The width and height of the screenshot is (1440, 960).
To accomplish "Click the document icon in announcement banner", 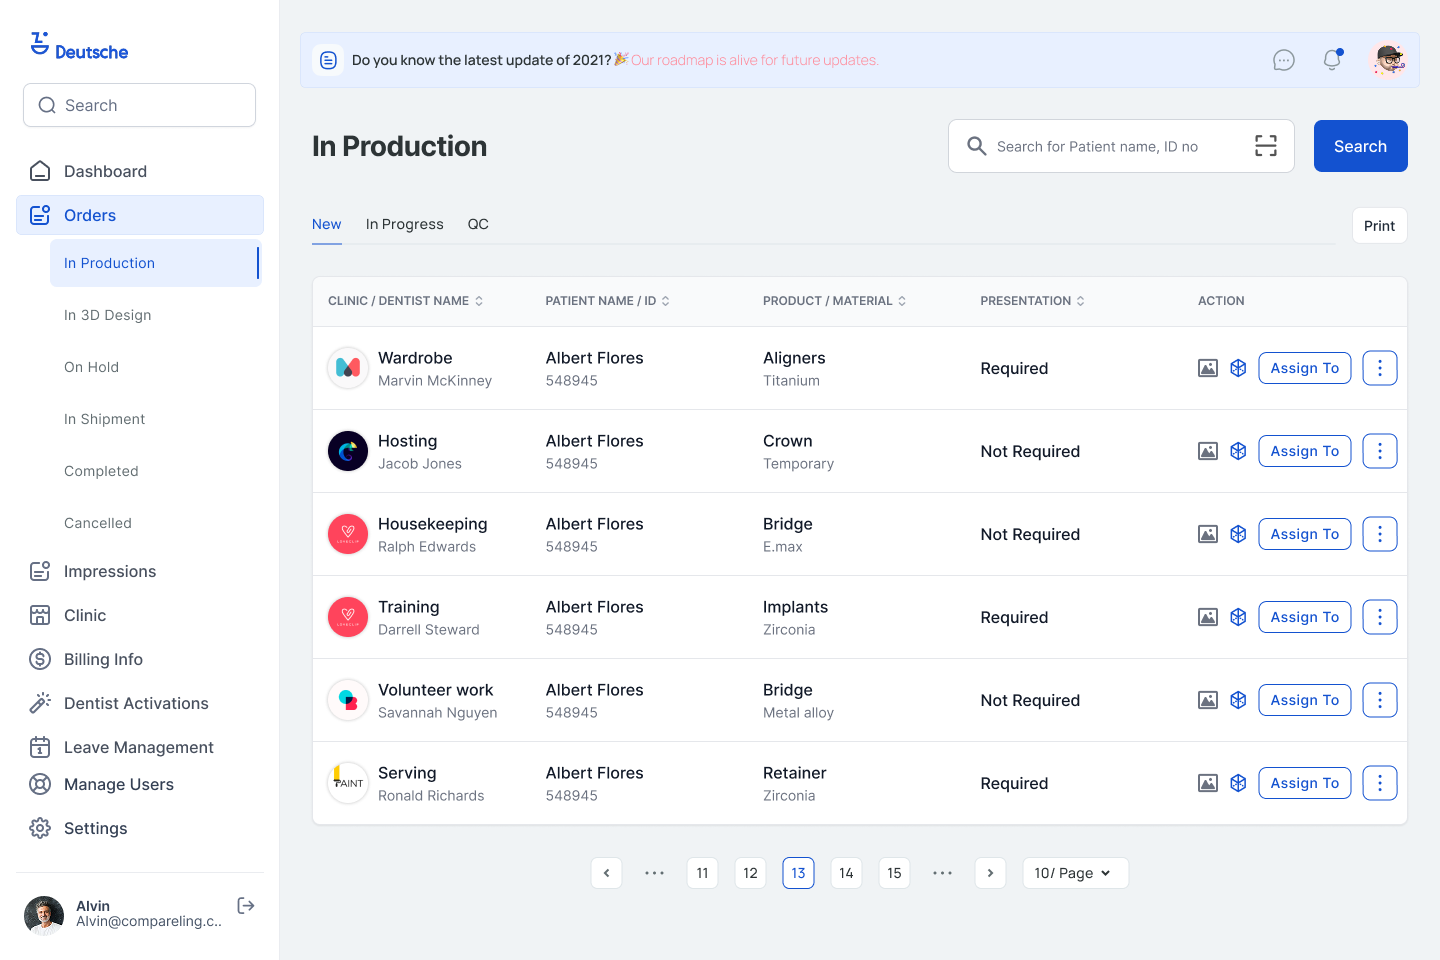I will tap(328, 60).
